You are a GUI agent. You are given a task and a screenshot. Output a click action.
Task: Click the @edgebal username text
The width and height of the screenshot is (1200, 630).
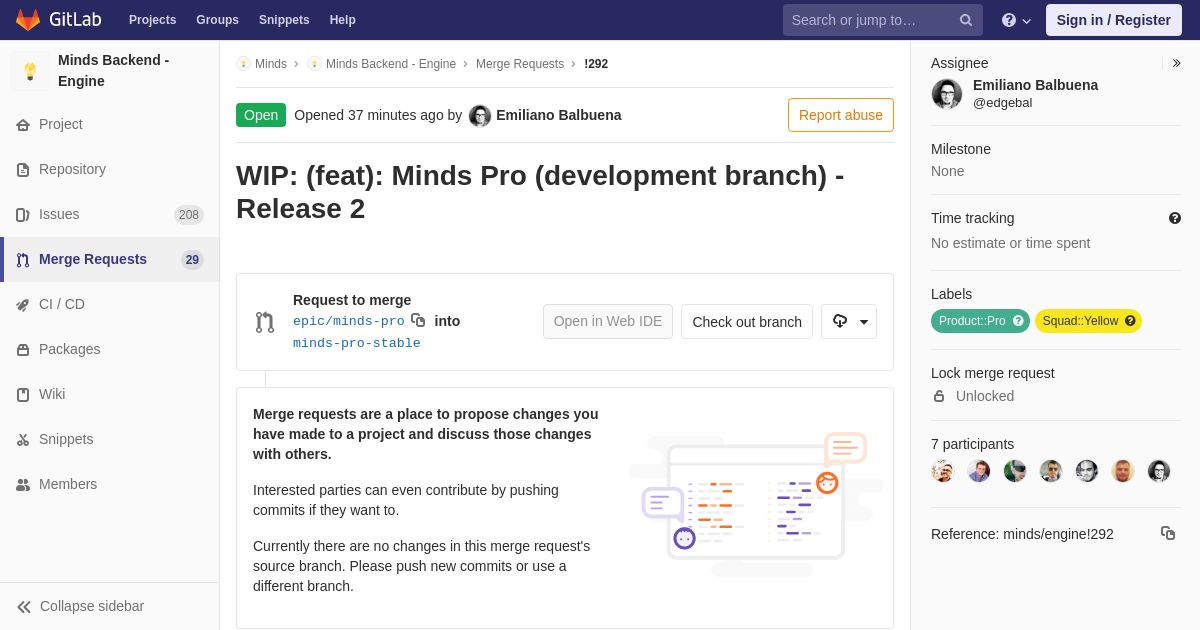[x=1003, y=103]
